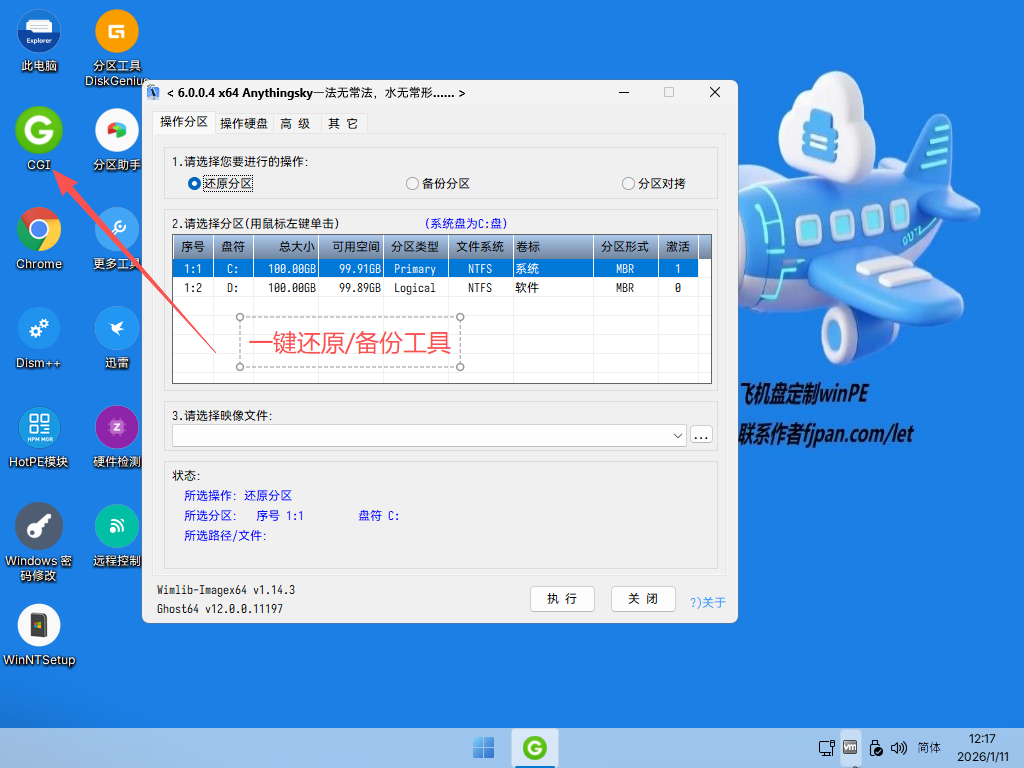Screen dimensions: 1024x768
Task: Launch the CGI backup tool
Action: 38,131
